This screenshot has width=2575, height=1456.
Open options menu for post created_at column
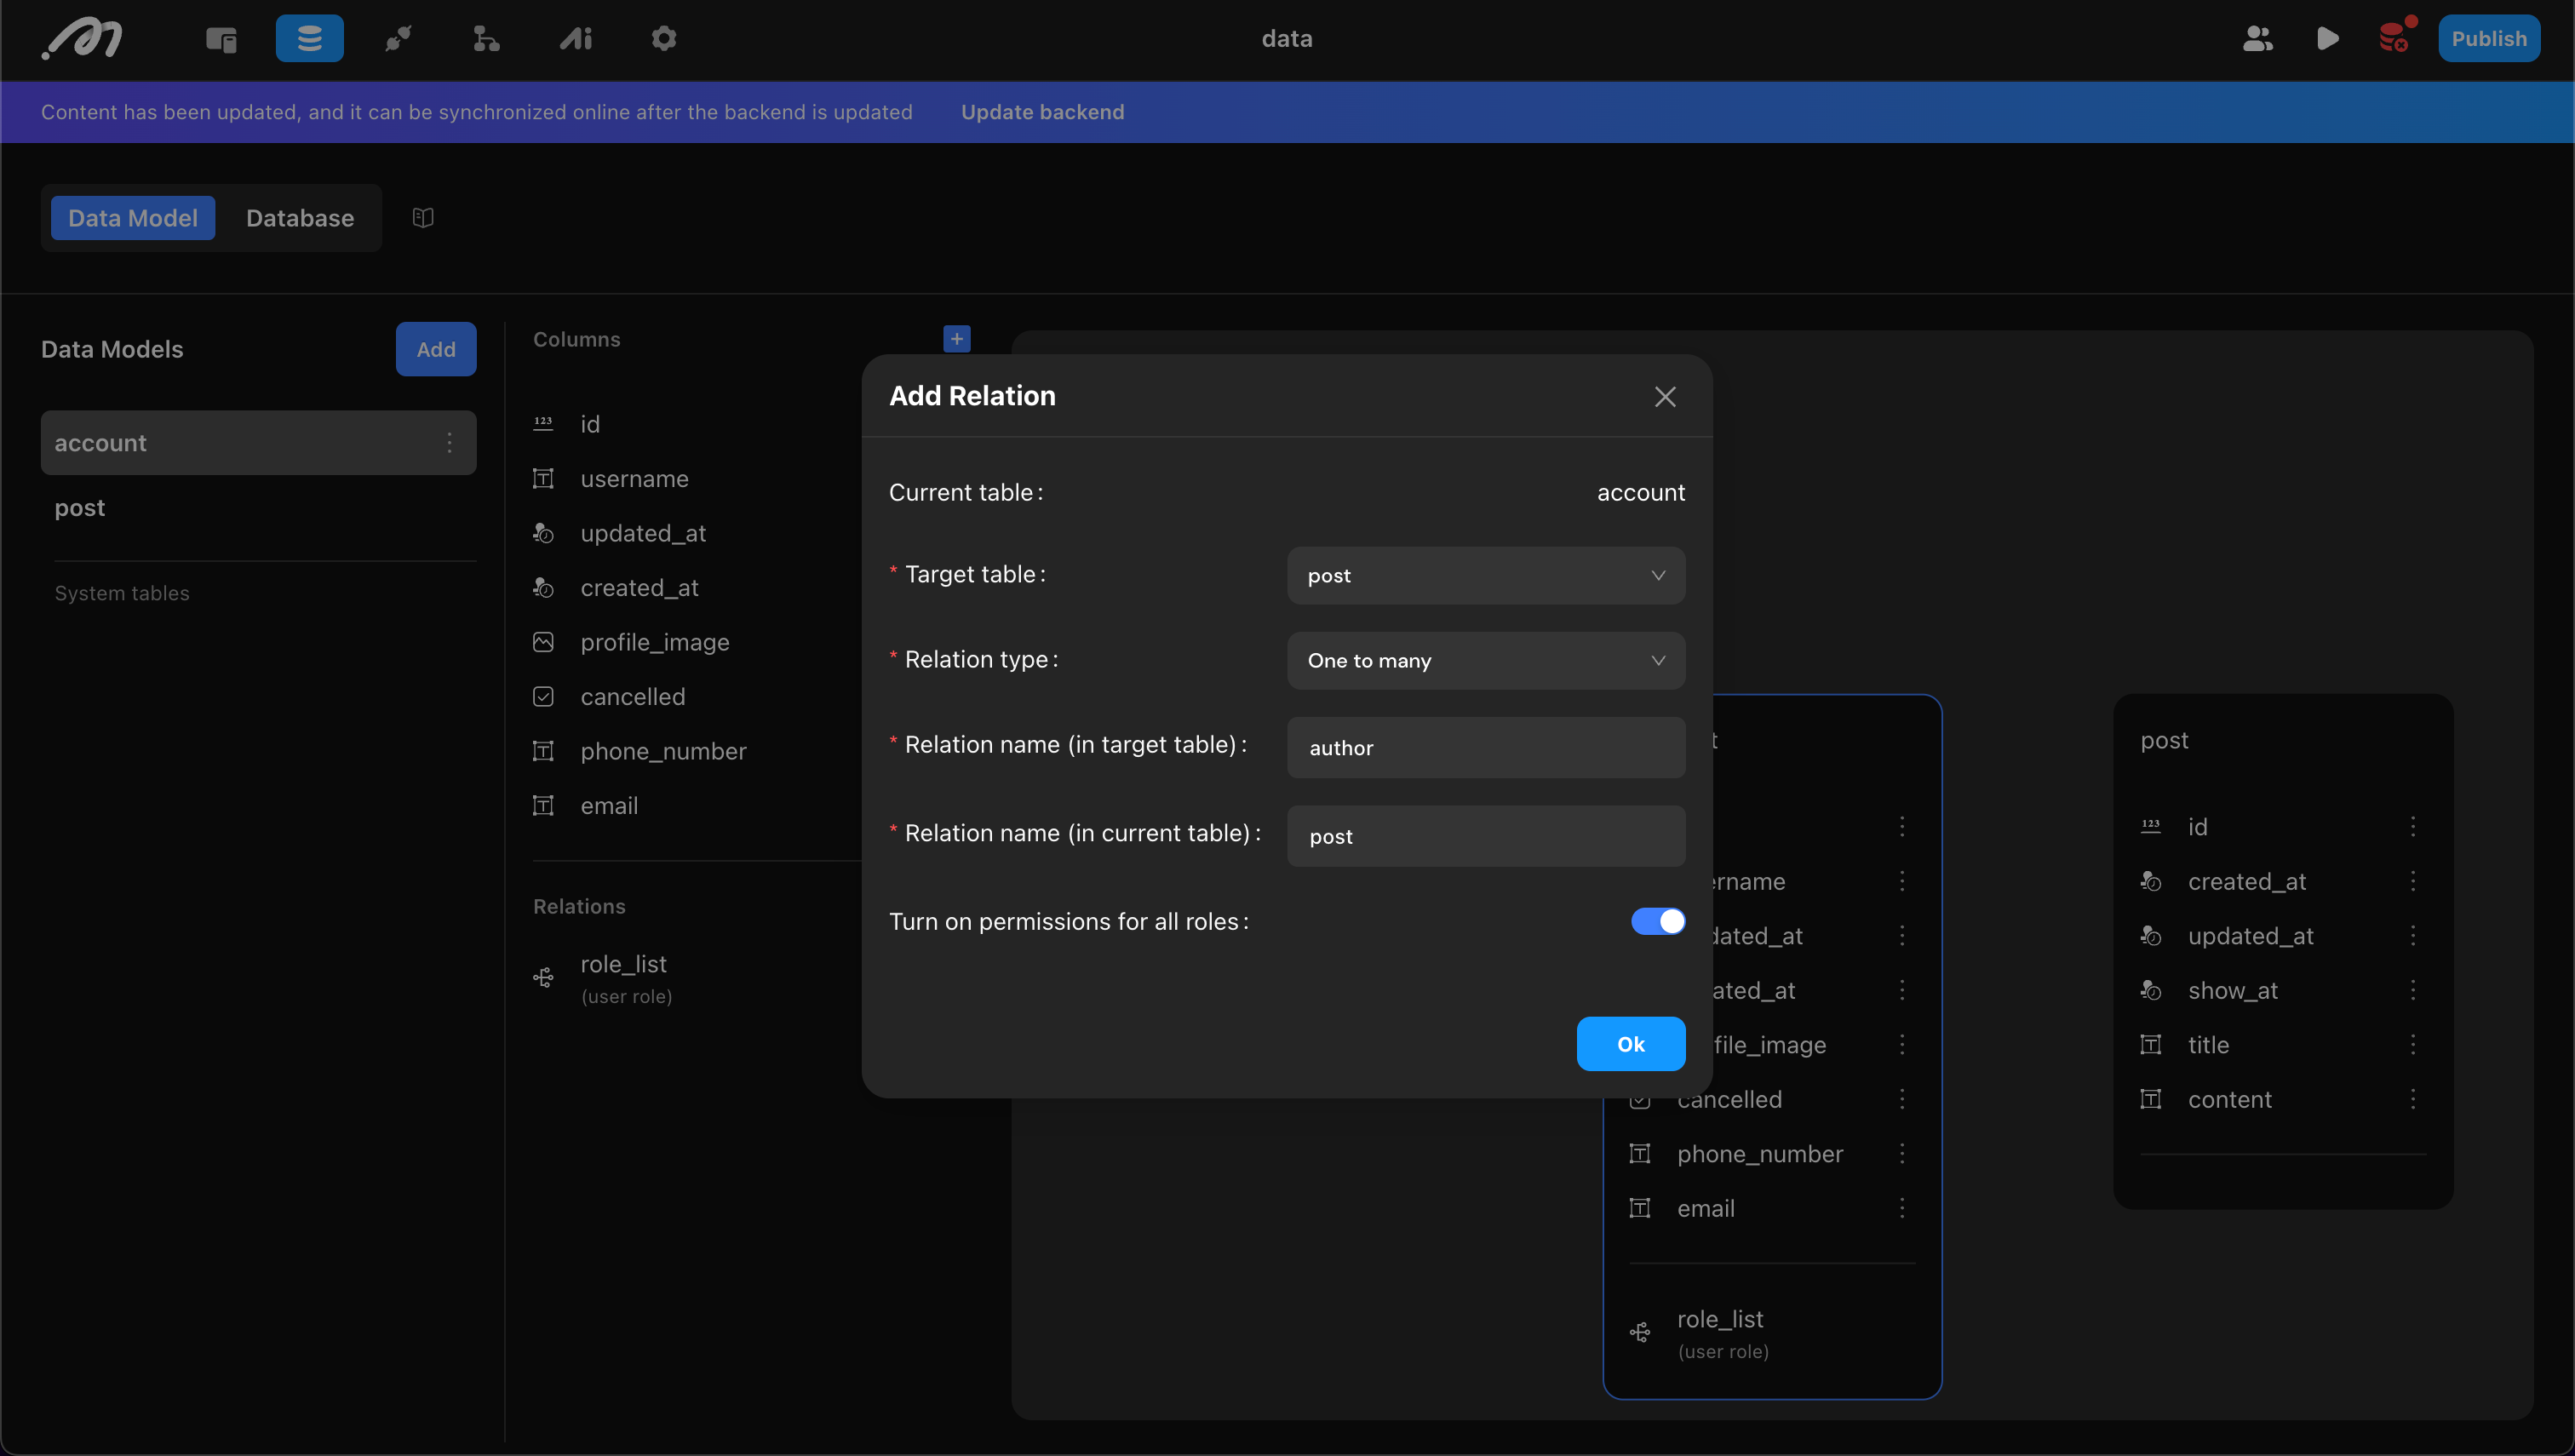pos(2413,881)
